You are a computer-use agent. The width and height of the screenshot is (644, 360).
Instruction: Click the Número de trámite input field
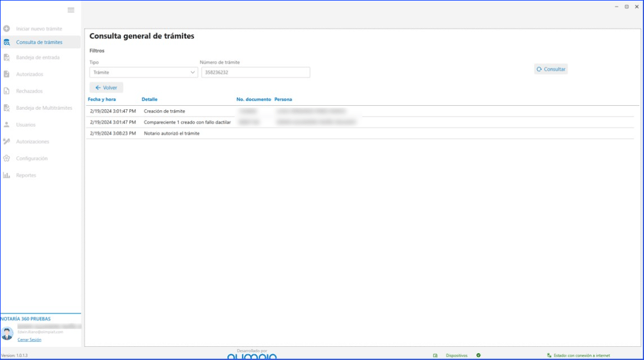tap(255, 72)
